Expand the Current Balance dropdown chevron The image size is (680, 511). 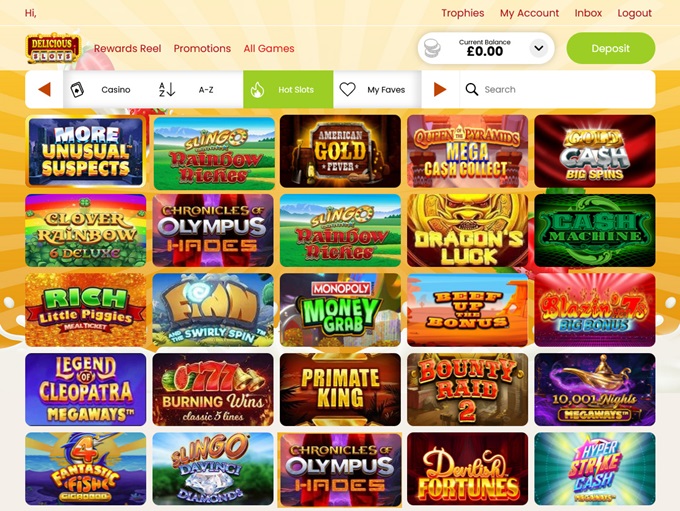tap(539, 48)
